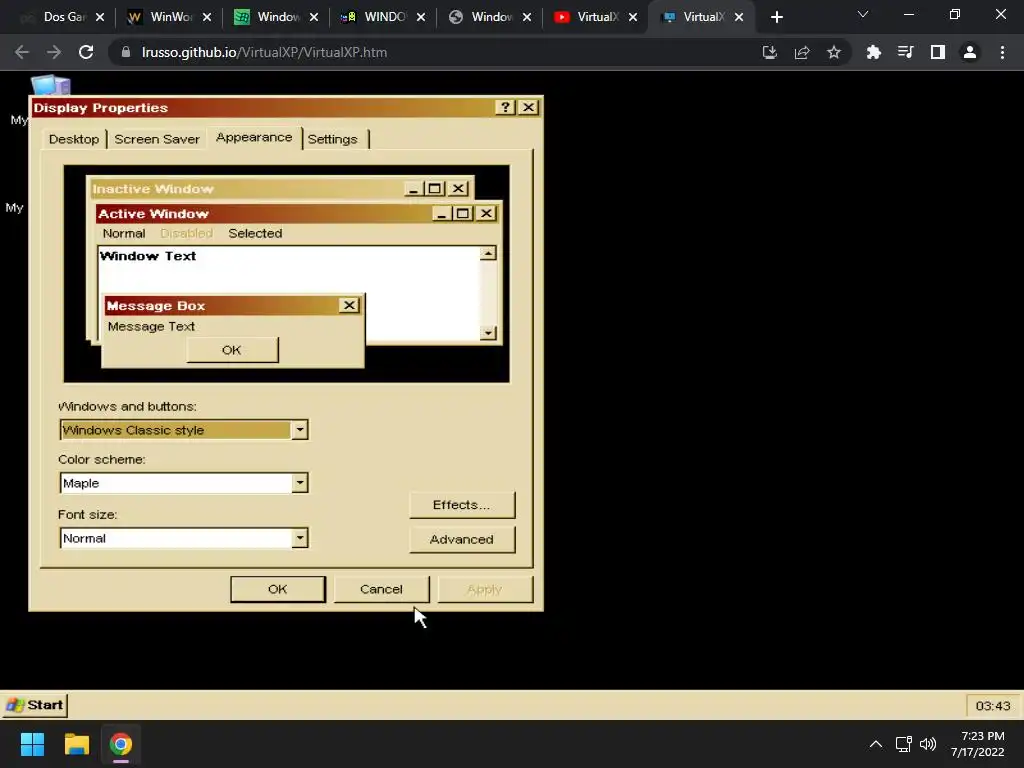Click the OK button in Message Box preview

tap(232, 350)
